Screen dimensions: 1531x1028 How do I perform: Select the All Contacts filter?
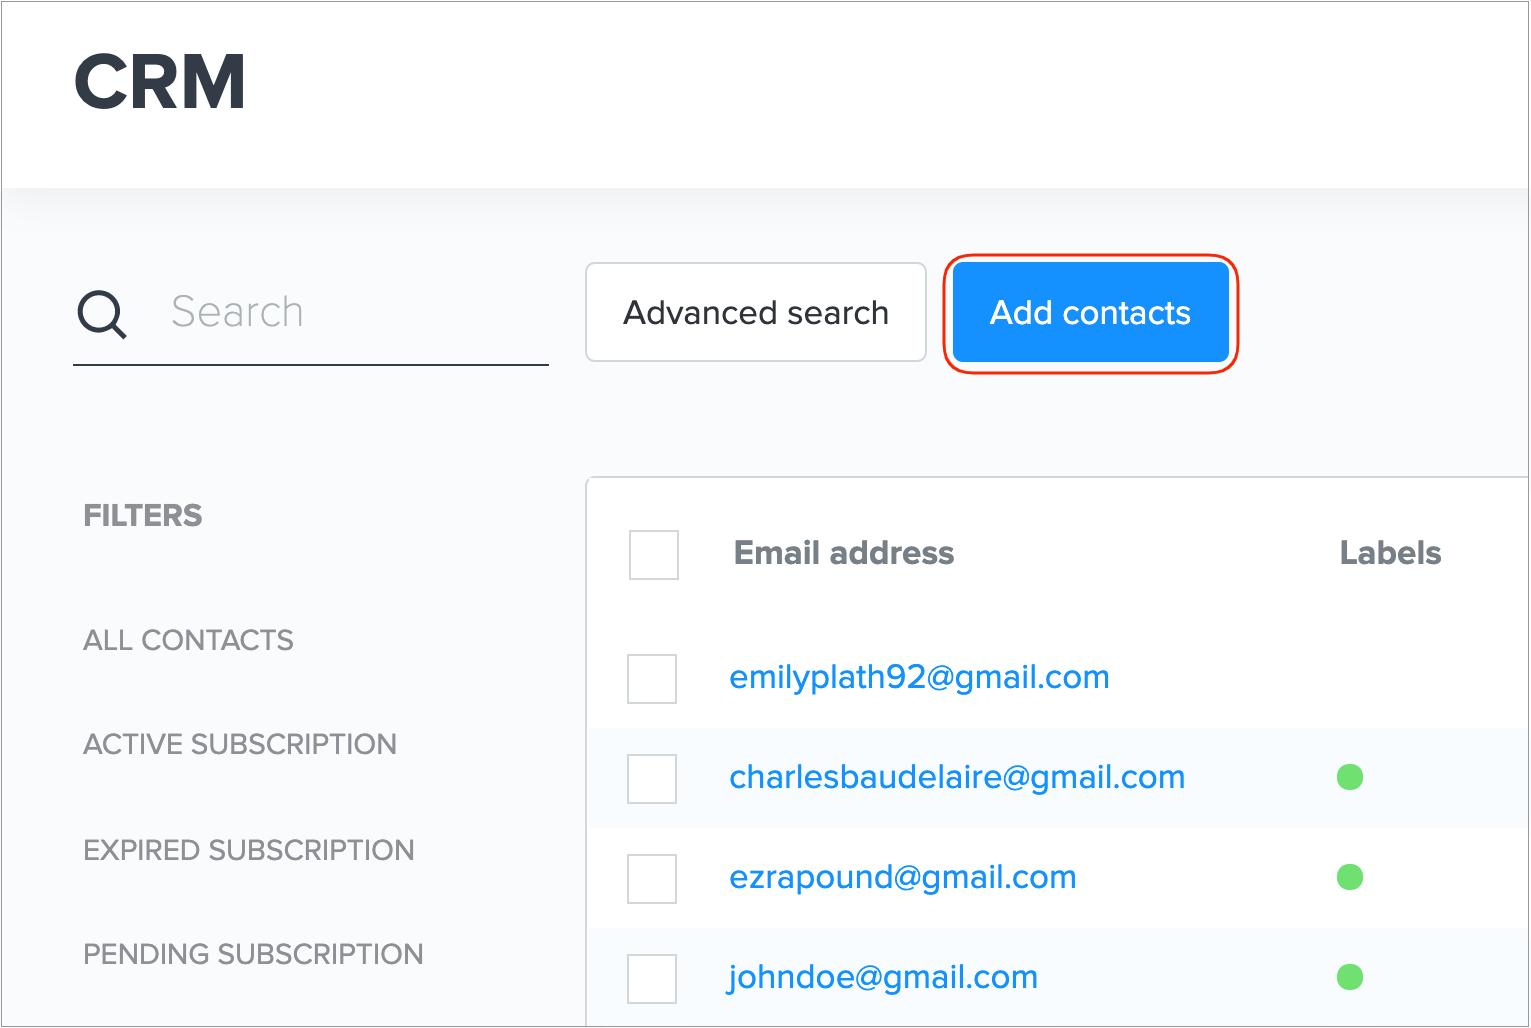tap(188, 640)
